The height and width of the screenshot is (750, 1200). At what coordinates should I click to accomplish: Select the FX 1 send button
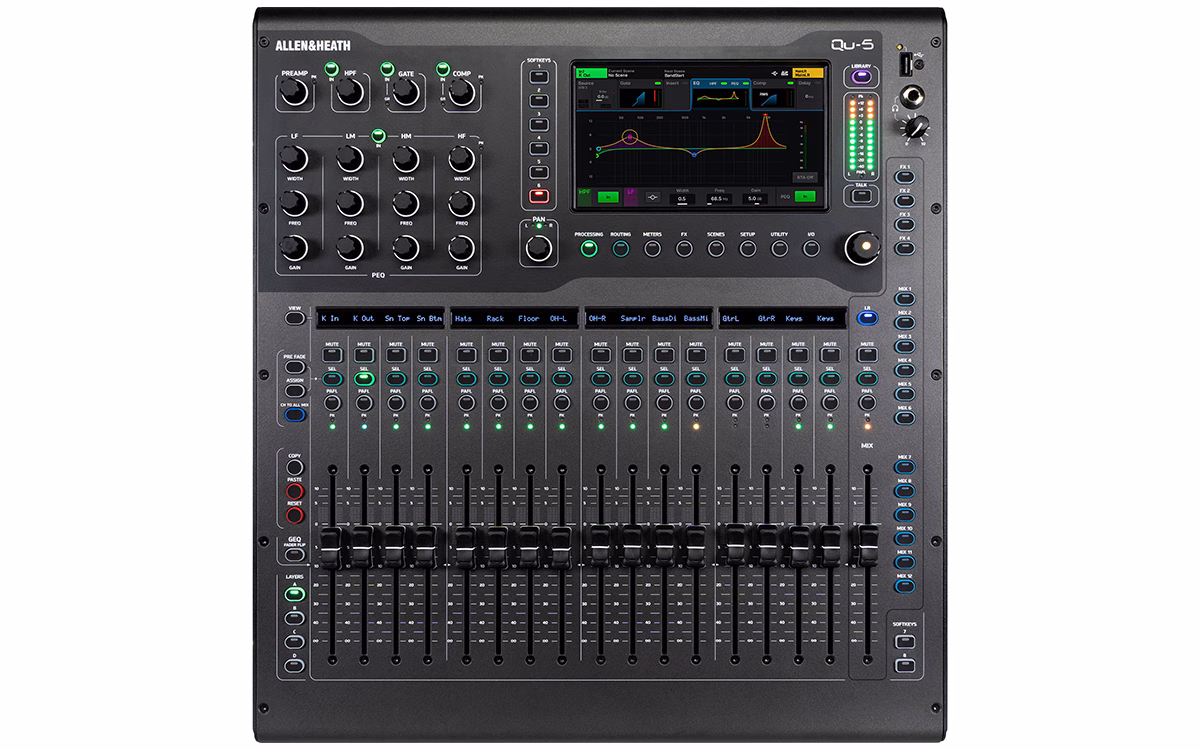point(904,176)
